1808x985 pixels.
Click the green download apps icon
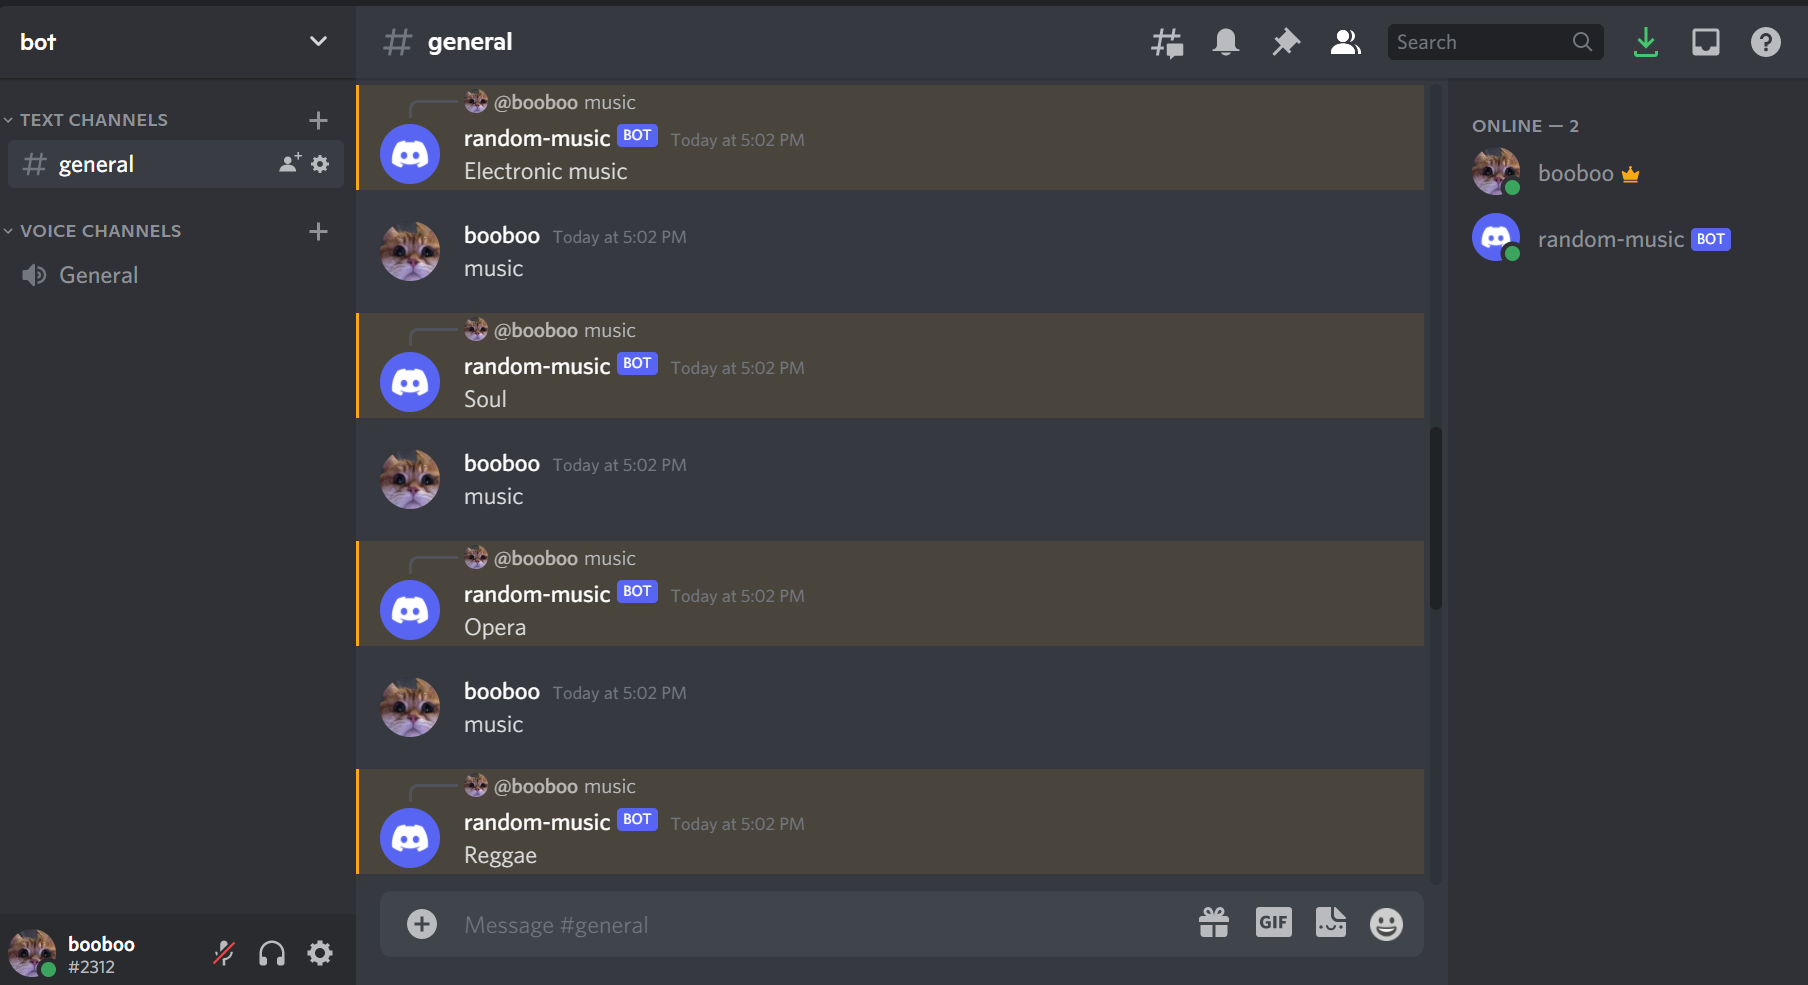tap(1646, 42)
